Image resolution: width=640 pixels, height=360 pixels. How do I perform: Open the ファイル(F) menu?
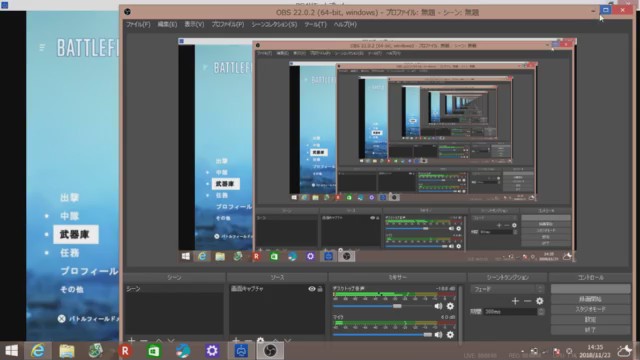(138, 24)
